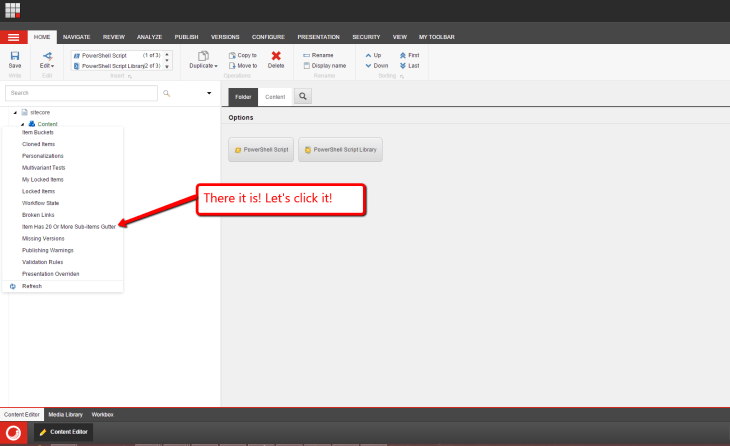Click the Rename icon in ribbon

tap(308, 55)
